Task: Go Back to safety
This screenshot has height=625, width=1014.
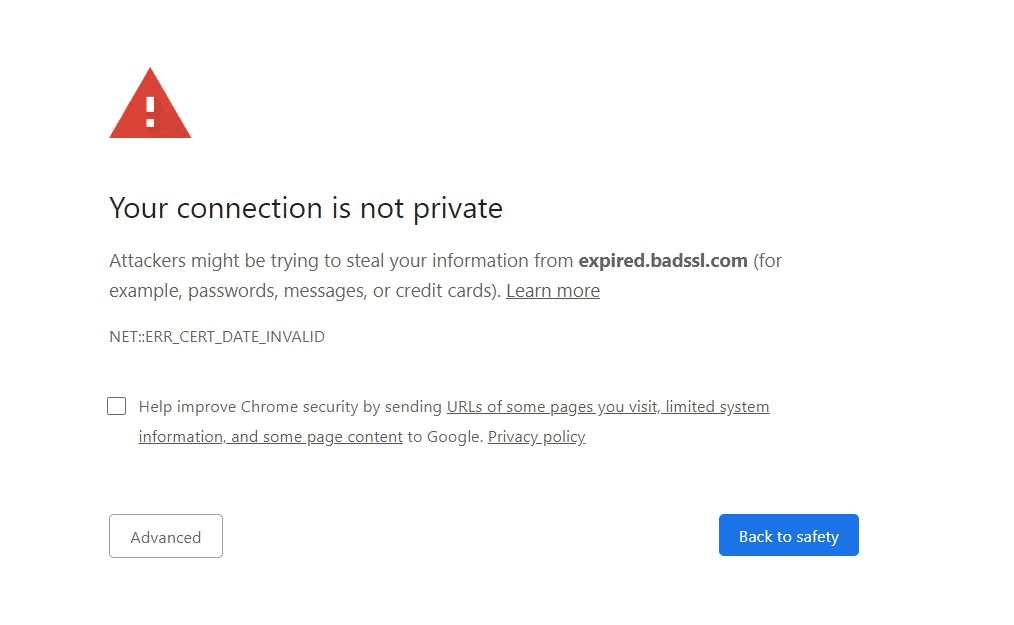Action: click(x=788, y=535)
